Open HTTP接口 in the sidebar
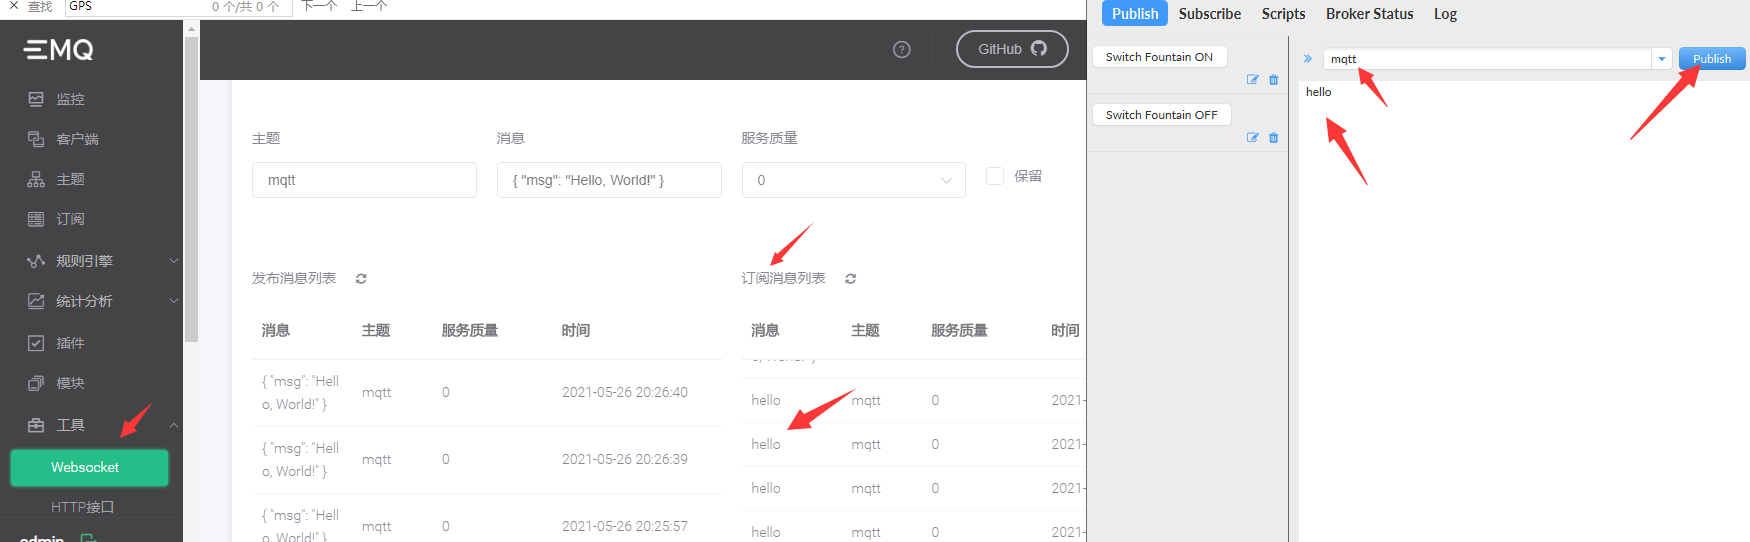Viewport: 1750px width, 542px height. tap(82, 507)
